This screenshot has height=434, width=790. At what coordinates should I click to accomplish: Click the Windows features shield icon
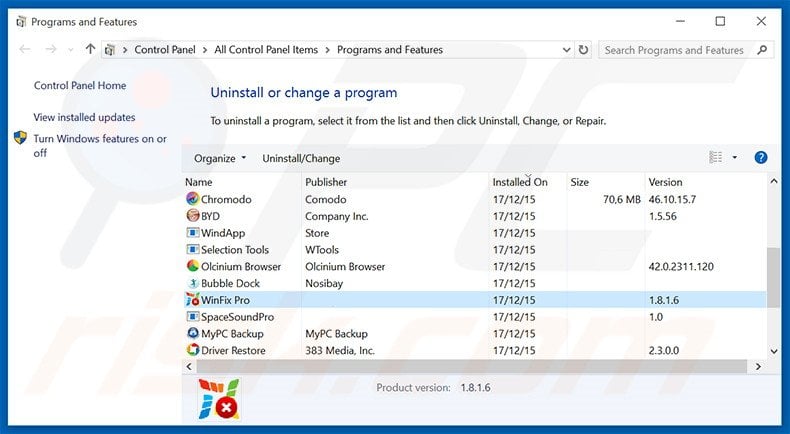[x=20, y=138]
